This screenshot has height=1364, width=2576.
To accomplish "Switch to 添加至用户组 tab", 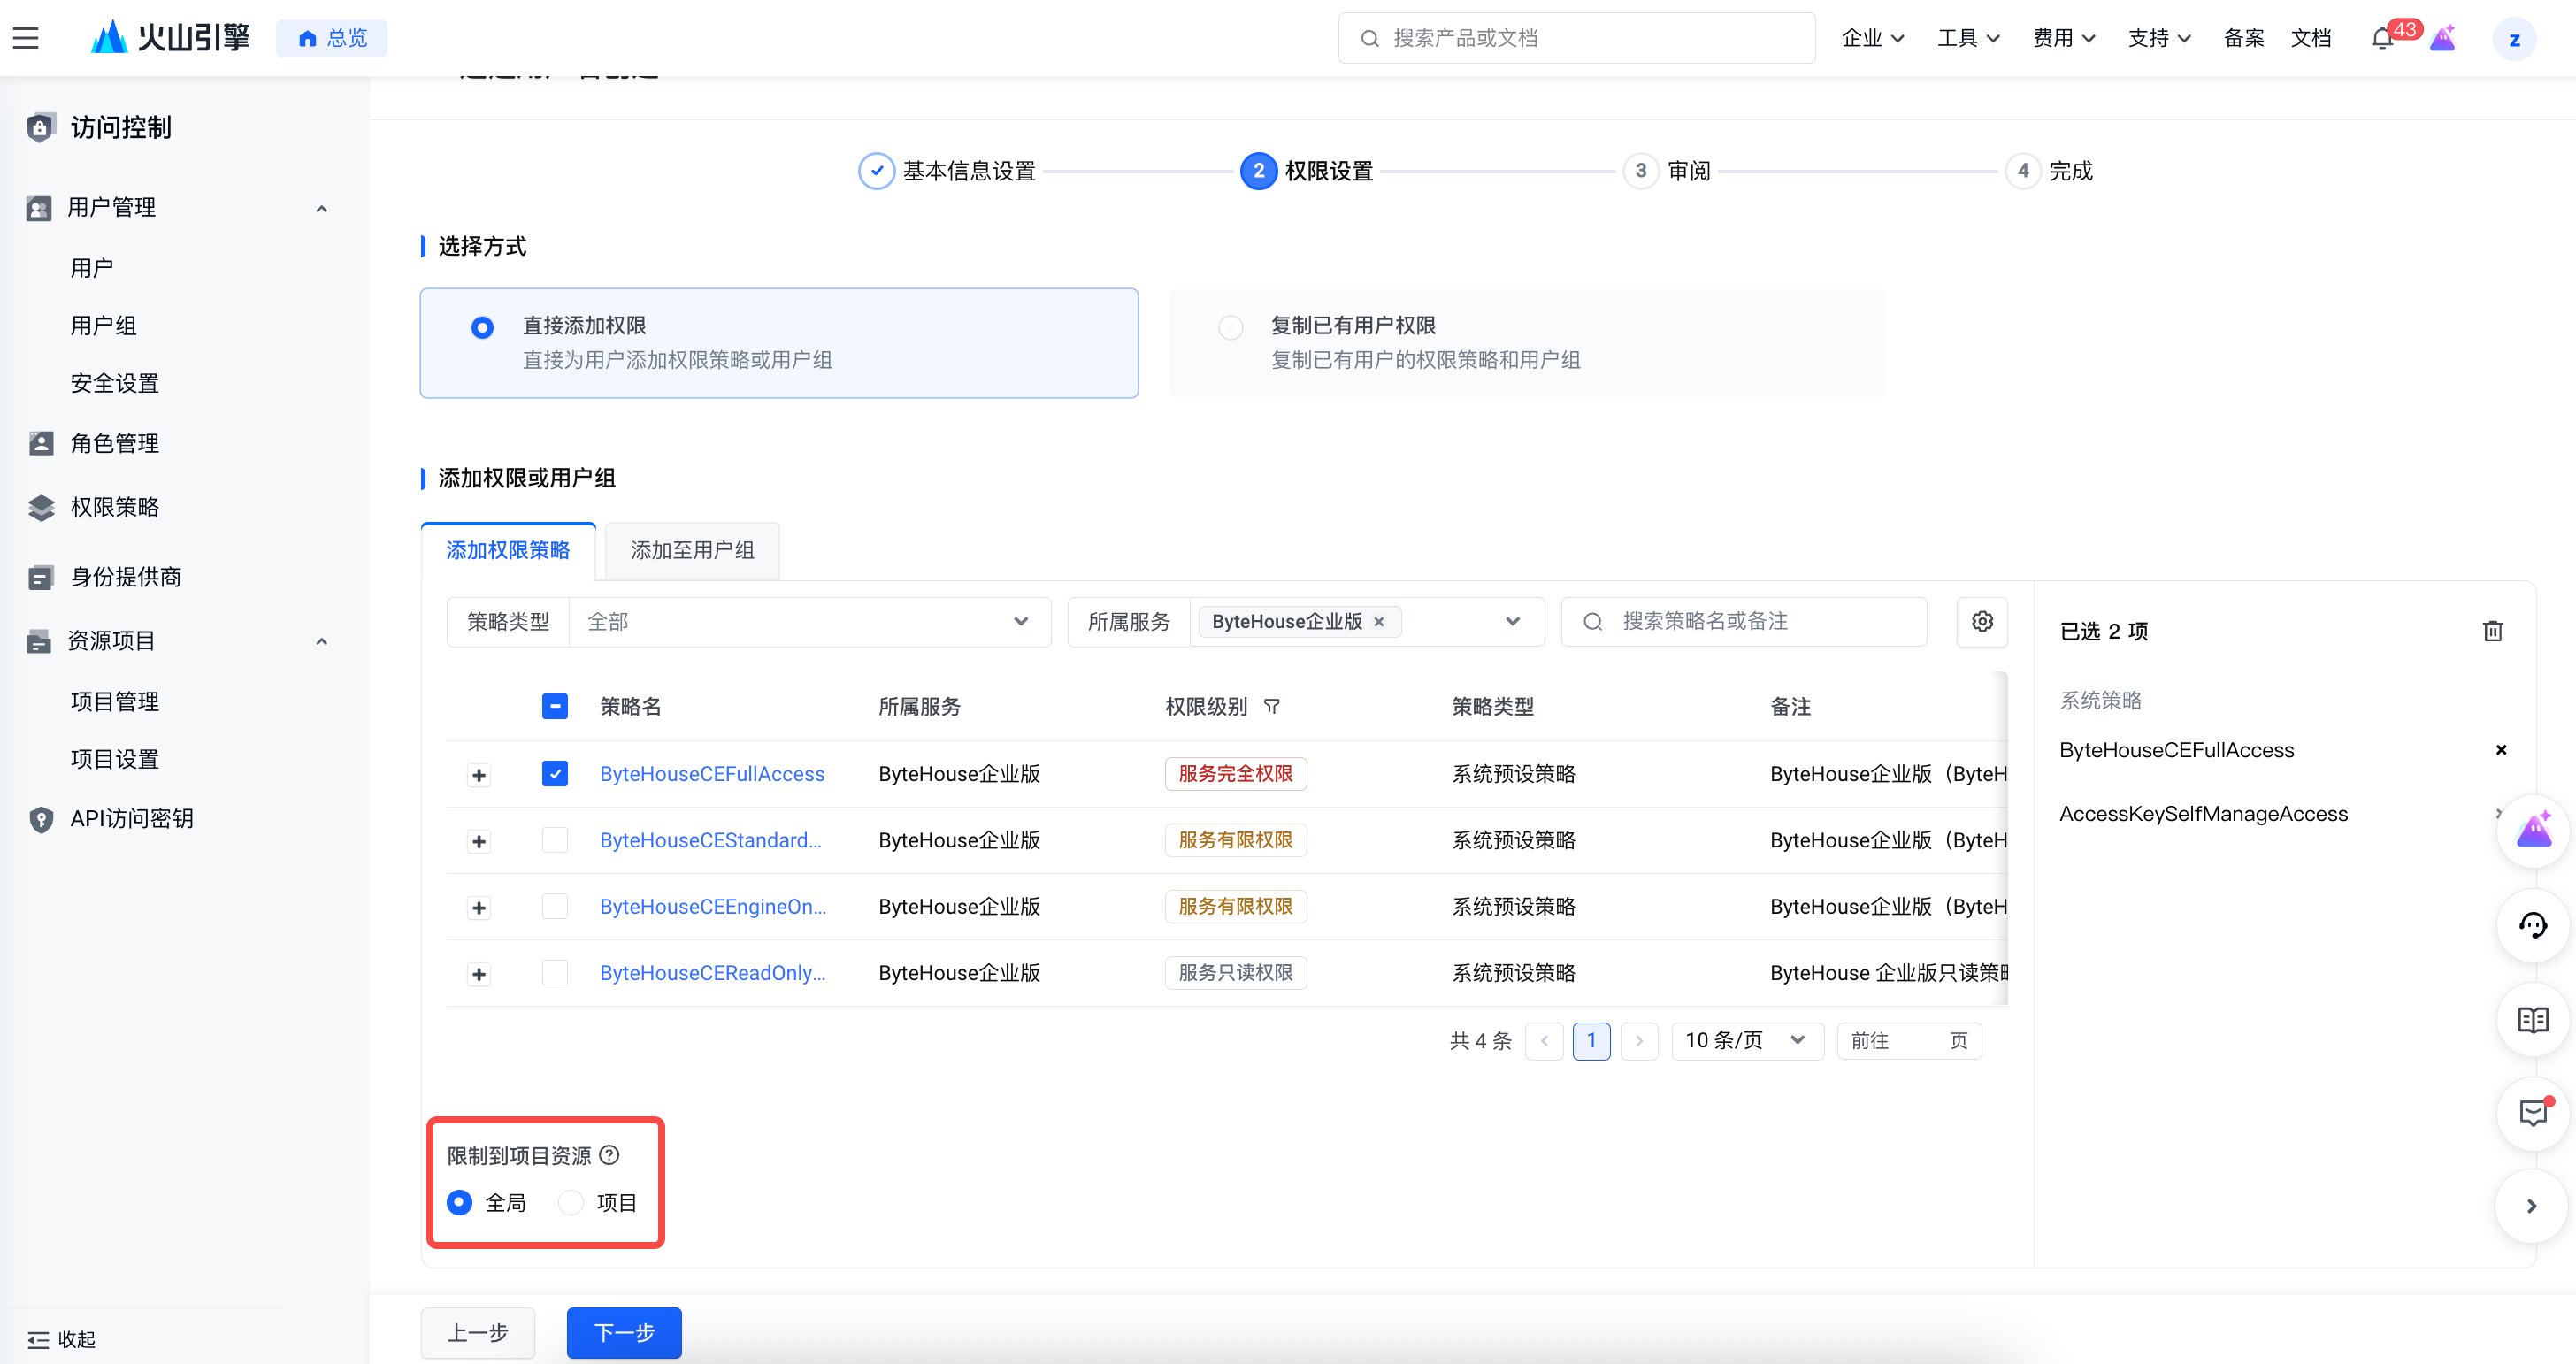I will 692,550.
